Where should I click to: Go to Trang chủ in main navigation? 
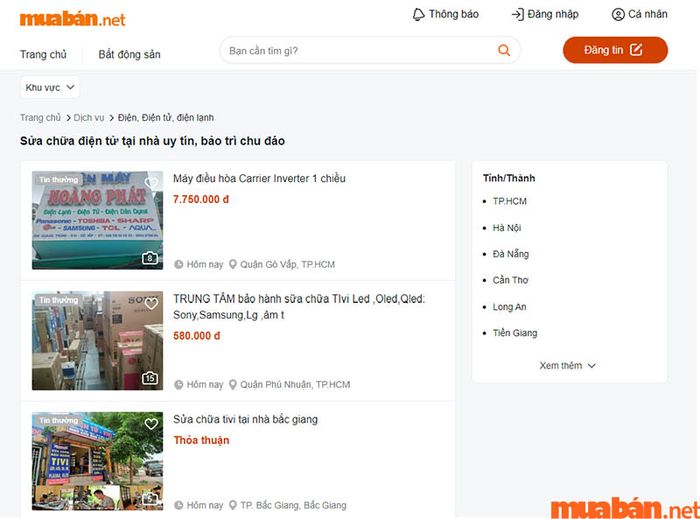(43, 54)
